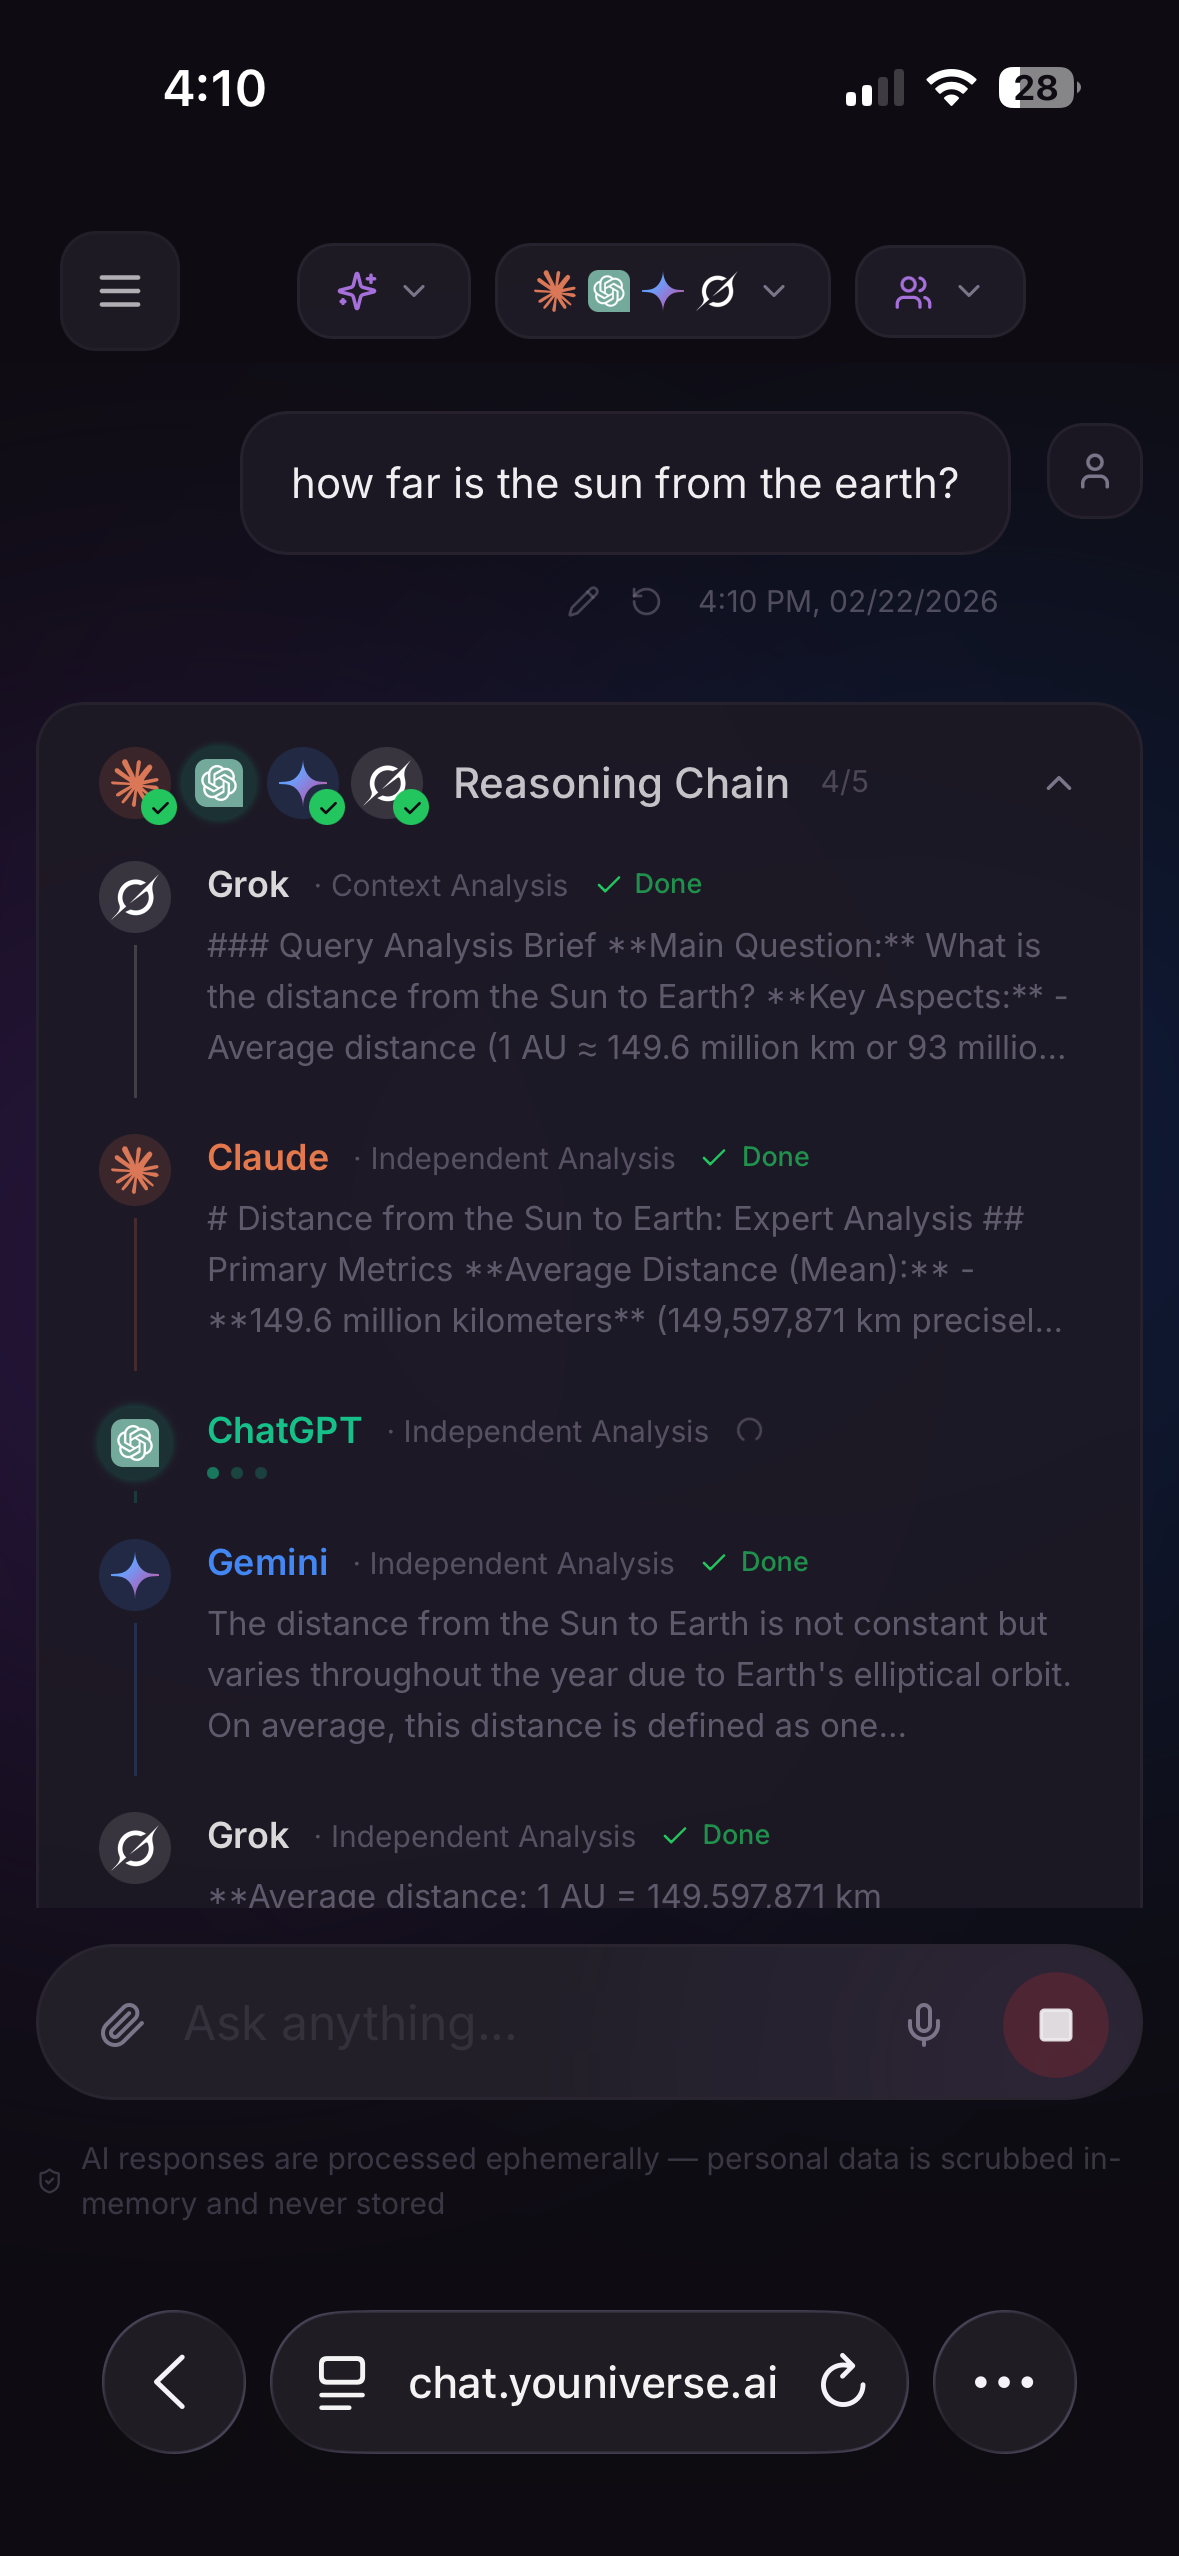Collapse the Reasoning Chain panel

[1058, 784]
